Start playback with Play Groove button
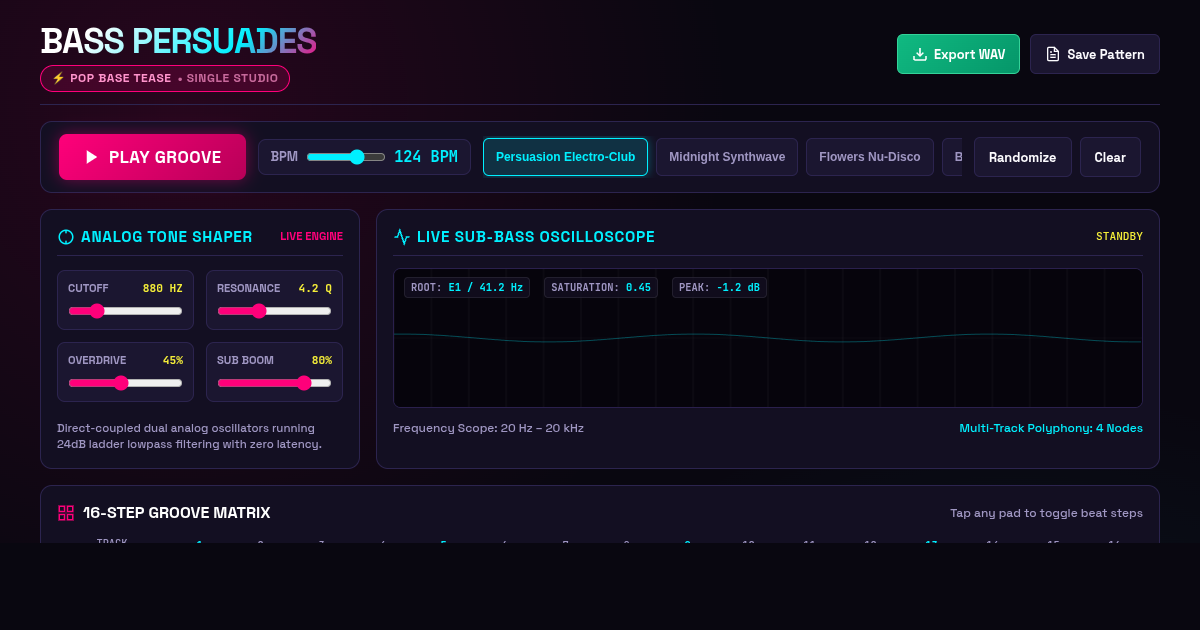The image size is (1200, 630). click(x=152, y=157)
